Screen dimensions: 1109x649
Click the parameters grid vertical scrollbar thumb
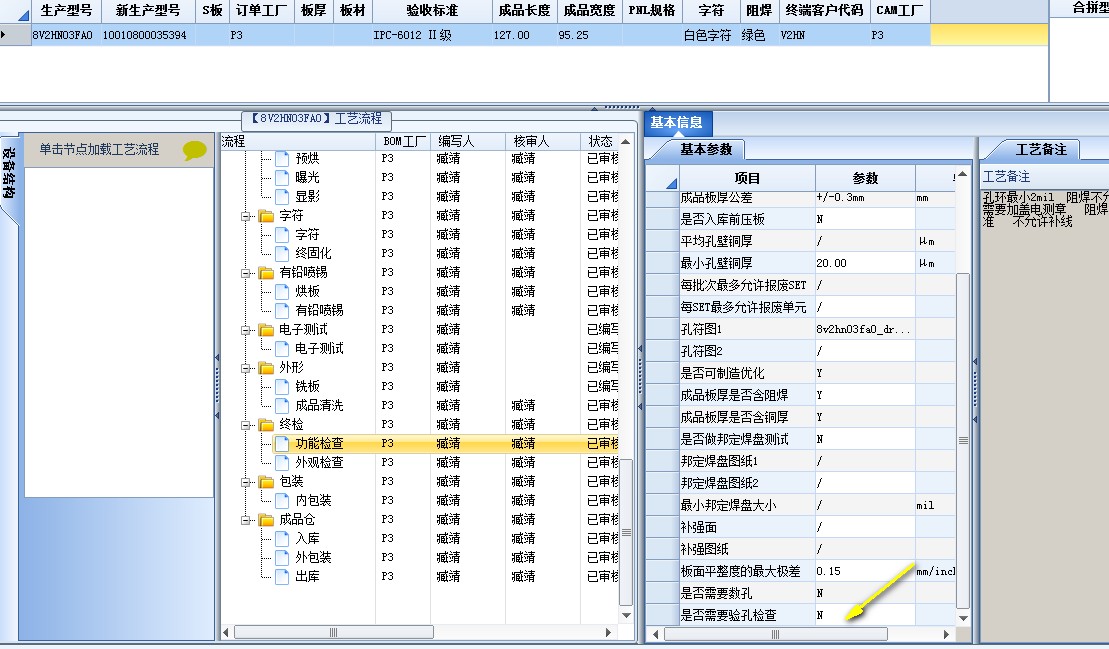tap(963, 440)
